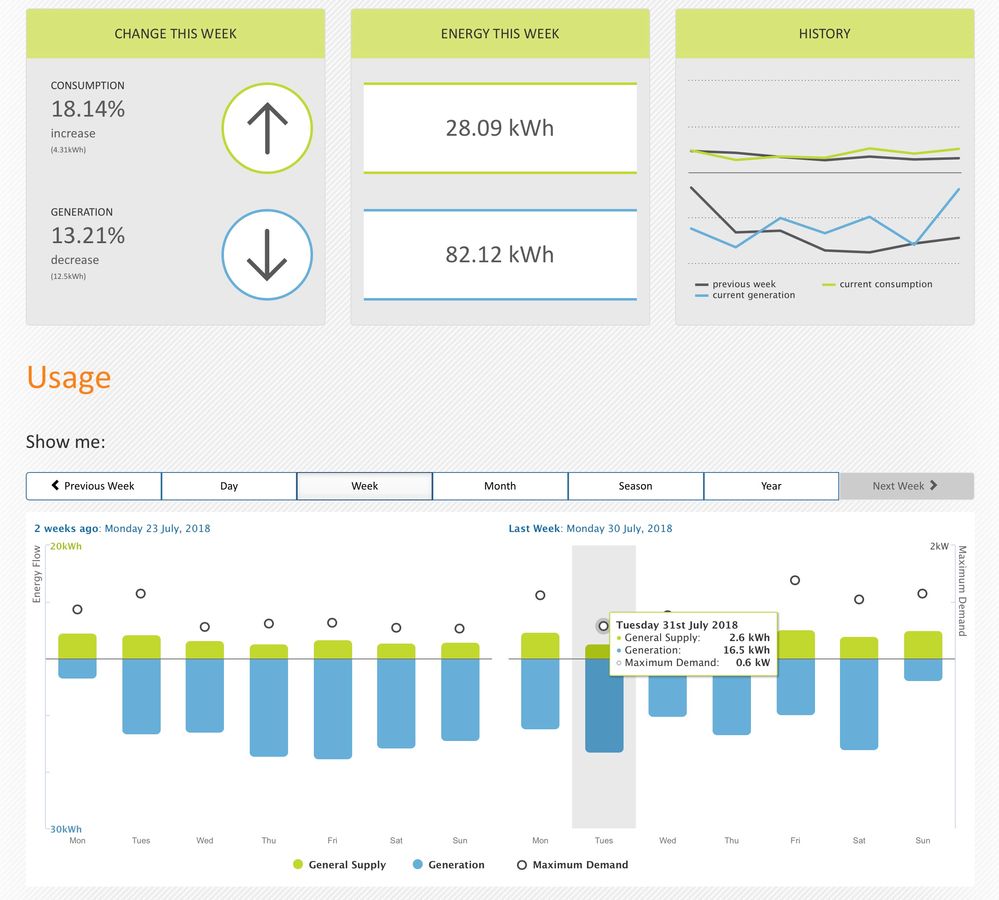Click the 82.12 kWh generation box

click(x=500, y=255)
